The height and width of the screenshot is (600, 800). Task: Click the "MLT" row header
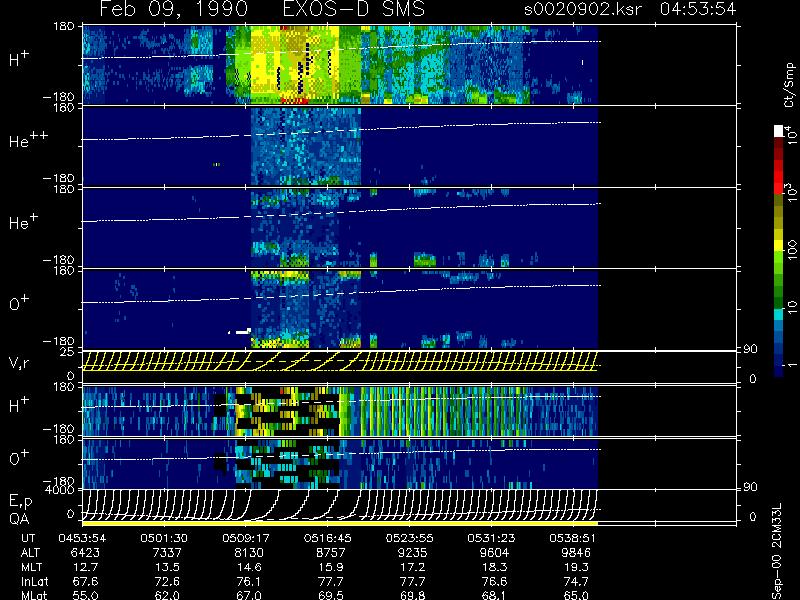(x=31, y=567)
